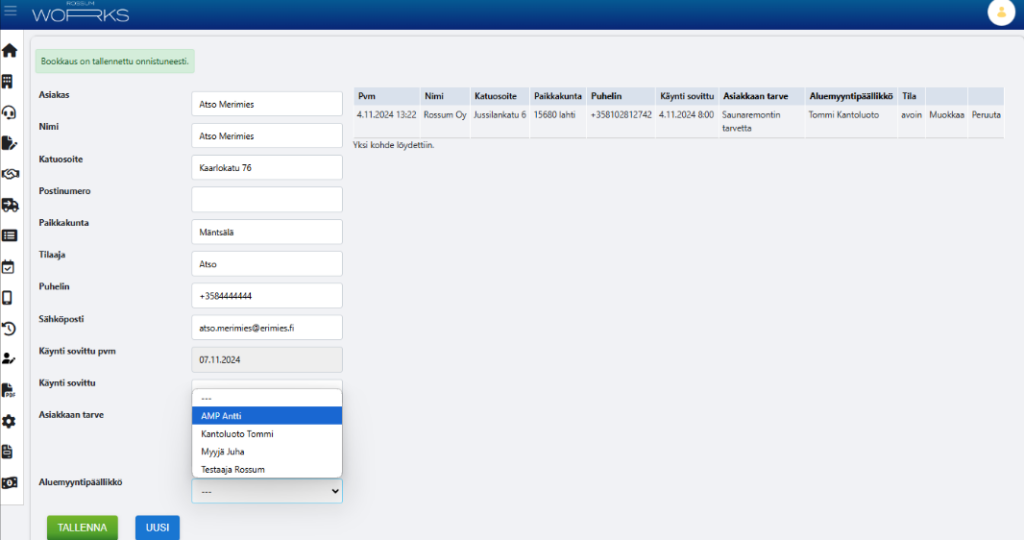This screenshot has height=540, width=1024.
Task: Select Kantoluoto Tommi from the dropdown list
Action: (x=266, y=434)
